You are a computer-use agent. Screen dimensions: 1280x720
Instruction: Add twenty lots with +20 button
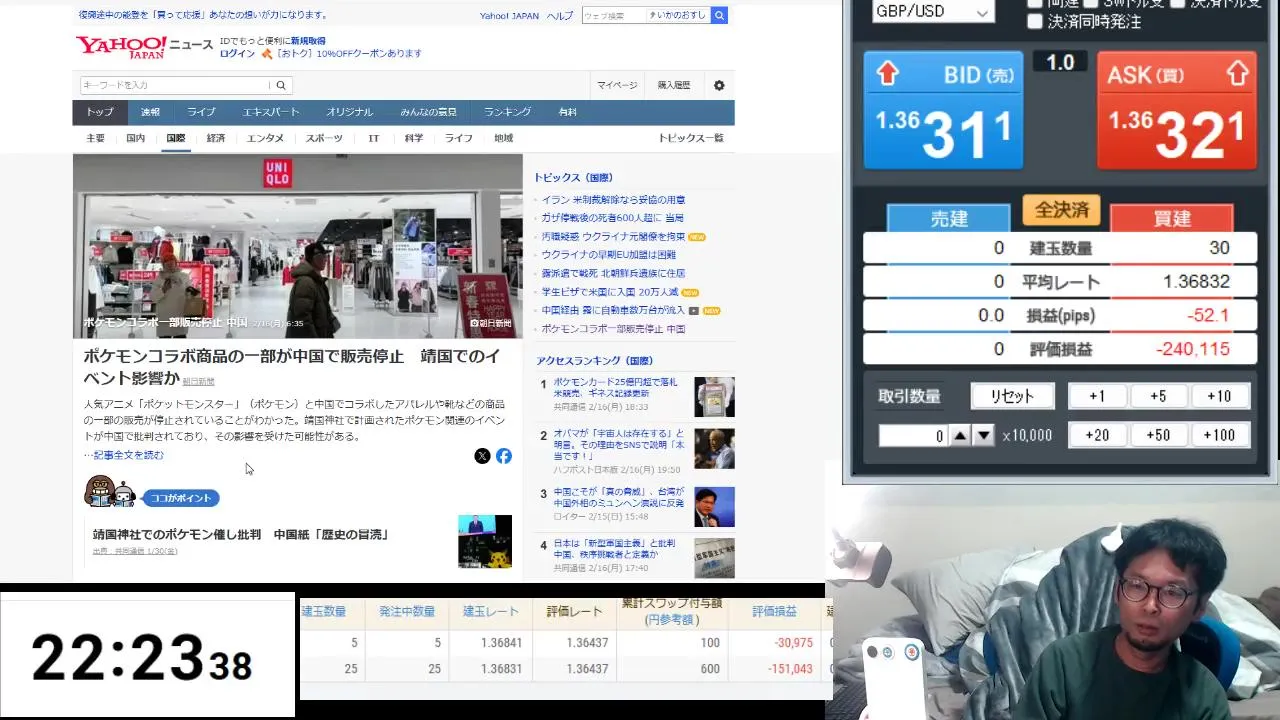pos(1097,435)
